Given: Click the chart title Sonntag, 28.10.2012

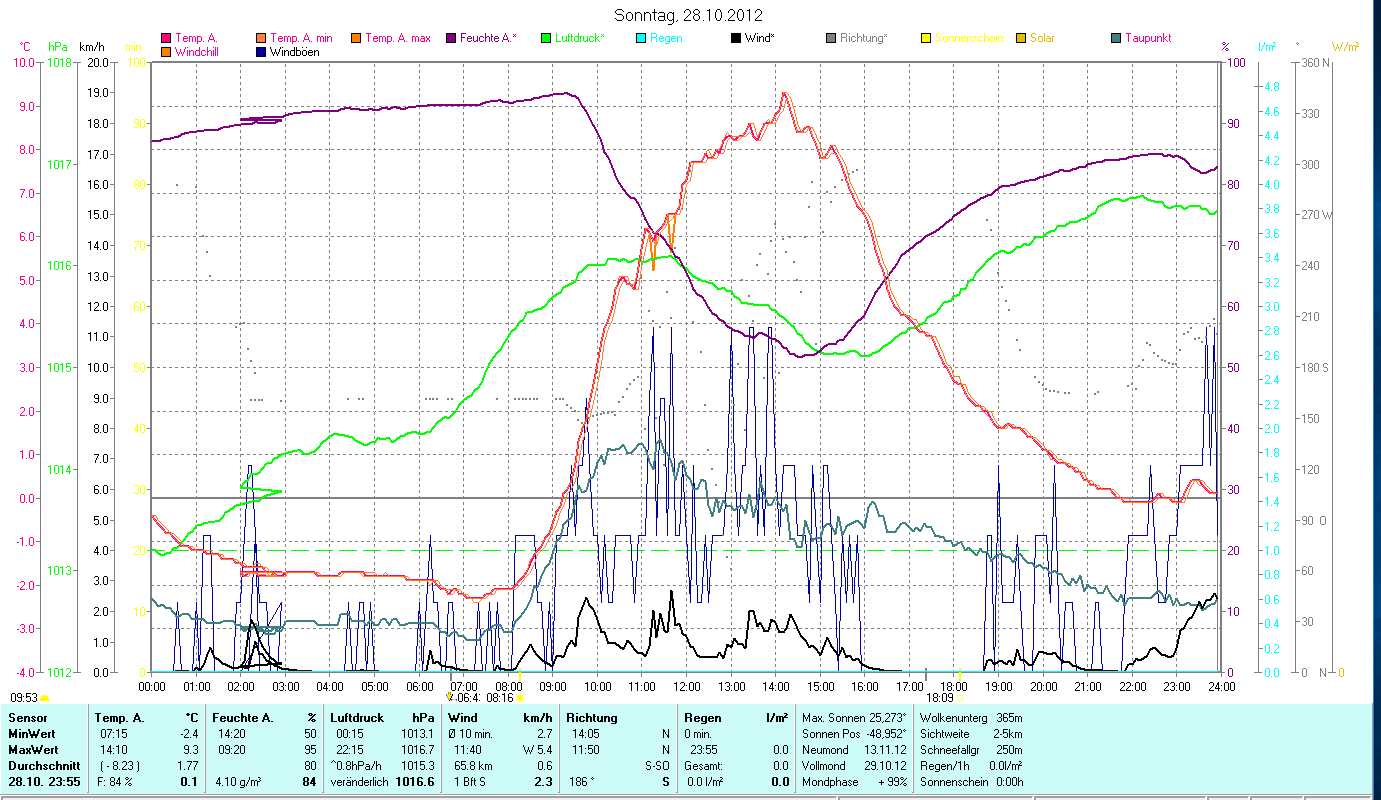Looking at the screenshot, I should click(690, 15).
